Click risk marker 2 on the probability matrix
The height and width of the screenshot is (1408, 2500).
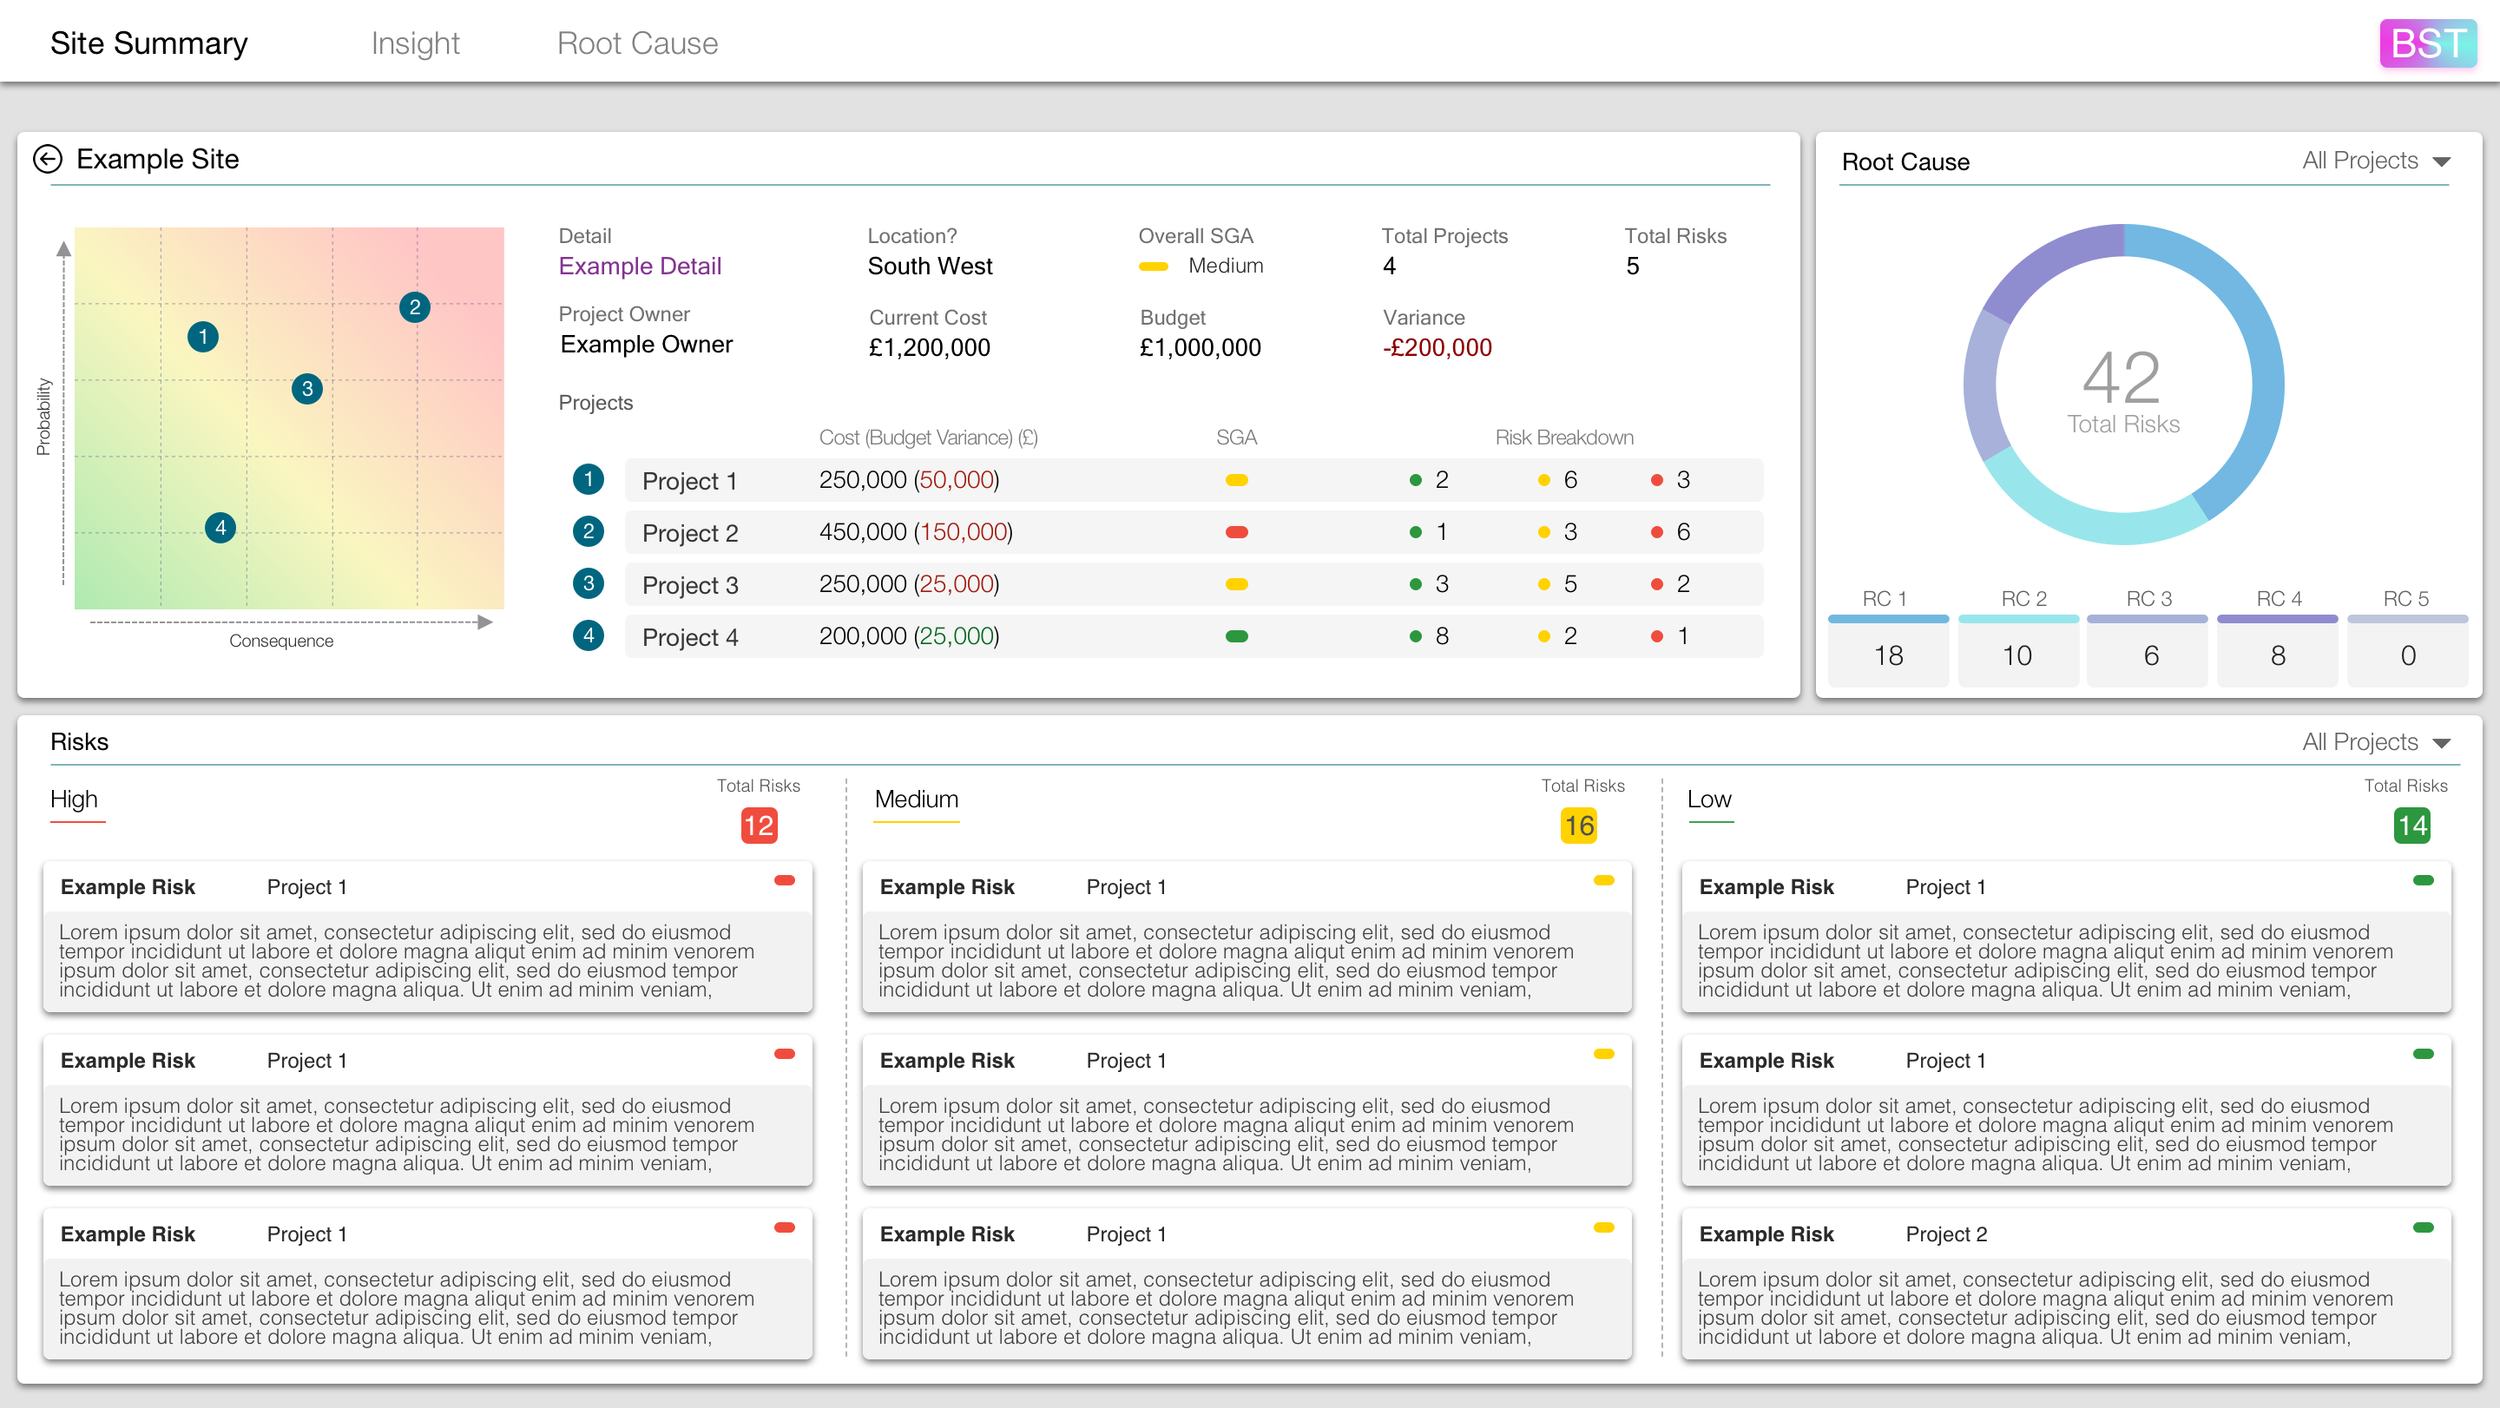coord(414,308)
